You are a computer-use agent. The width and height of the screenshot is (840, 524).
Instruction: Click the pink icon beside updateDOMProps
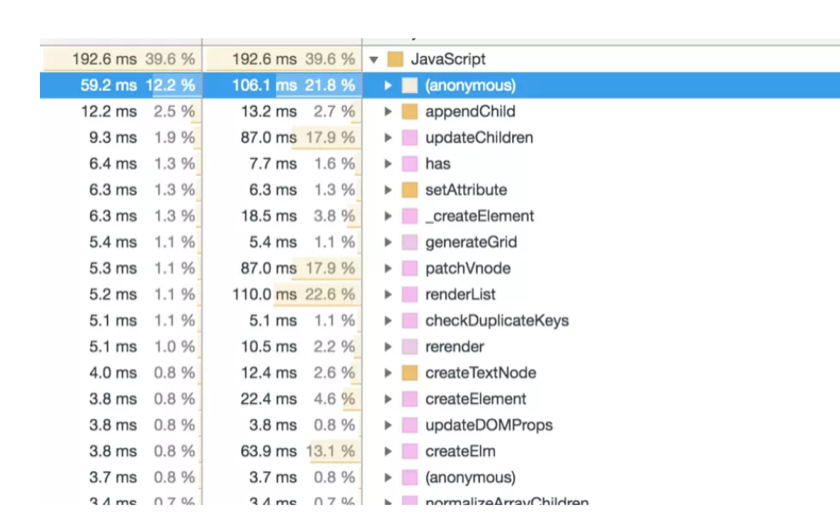[410, 425]
